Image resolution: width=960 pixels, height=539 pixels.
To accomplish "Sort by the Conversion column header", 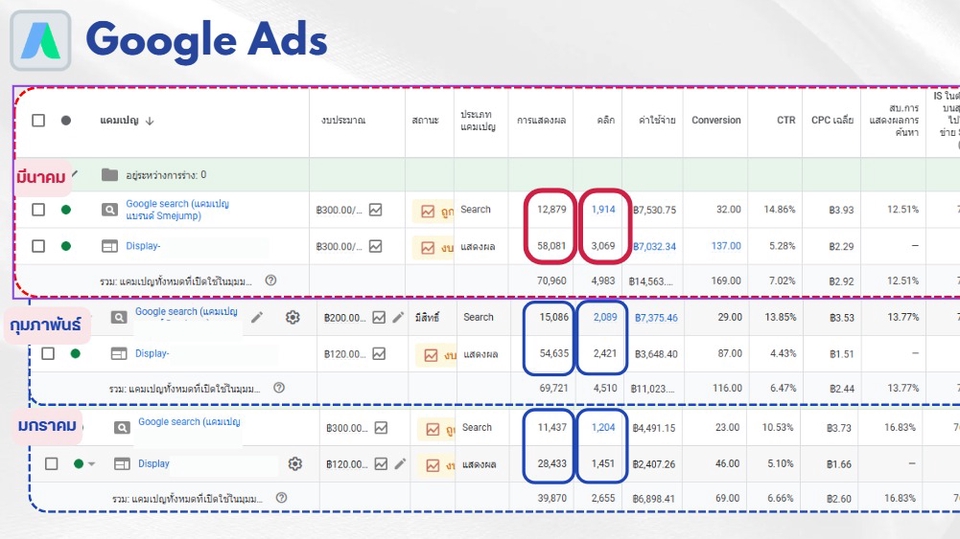I will pyautogui.click(x=716, y=120).
